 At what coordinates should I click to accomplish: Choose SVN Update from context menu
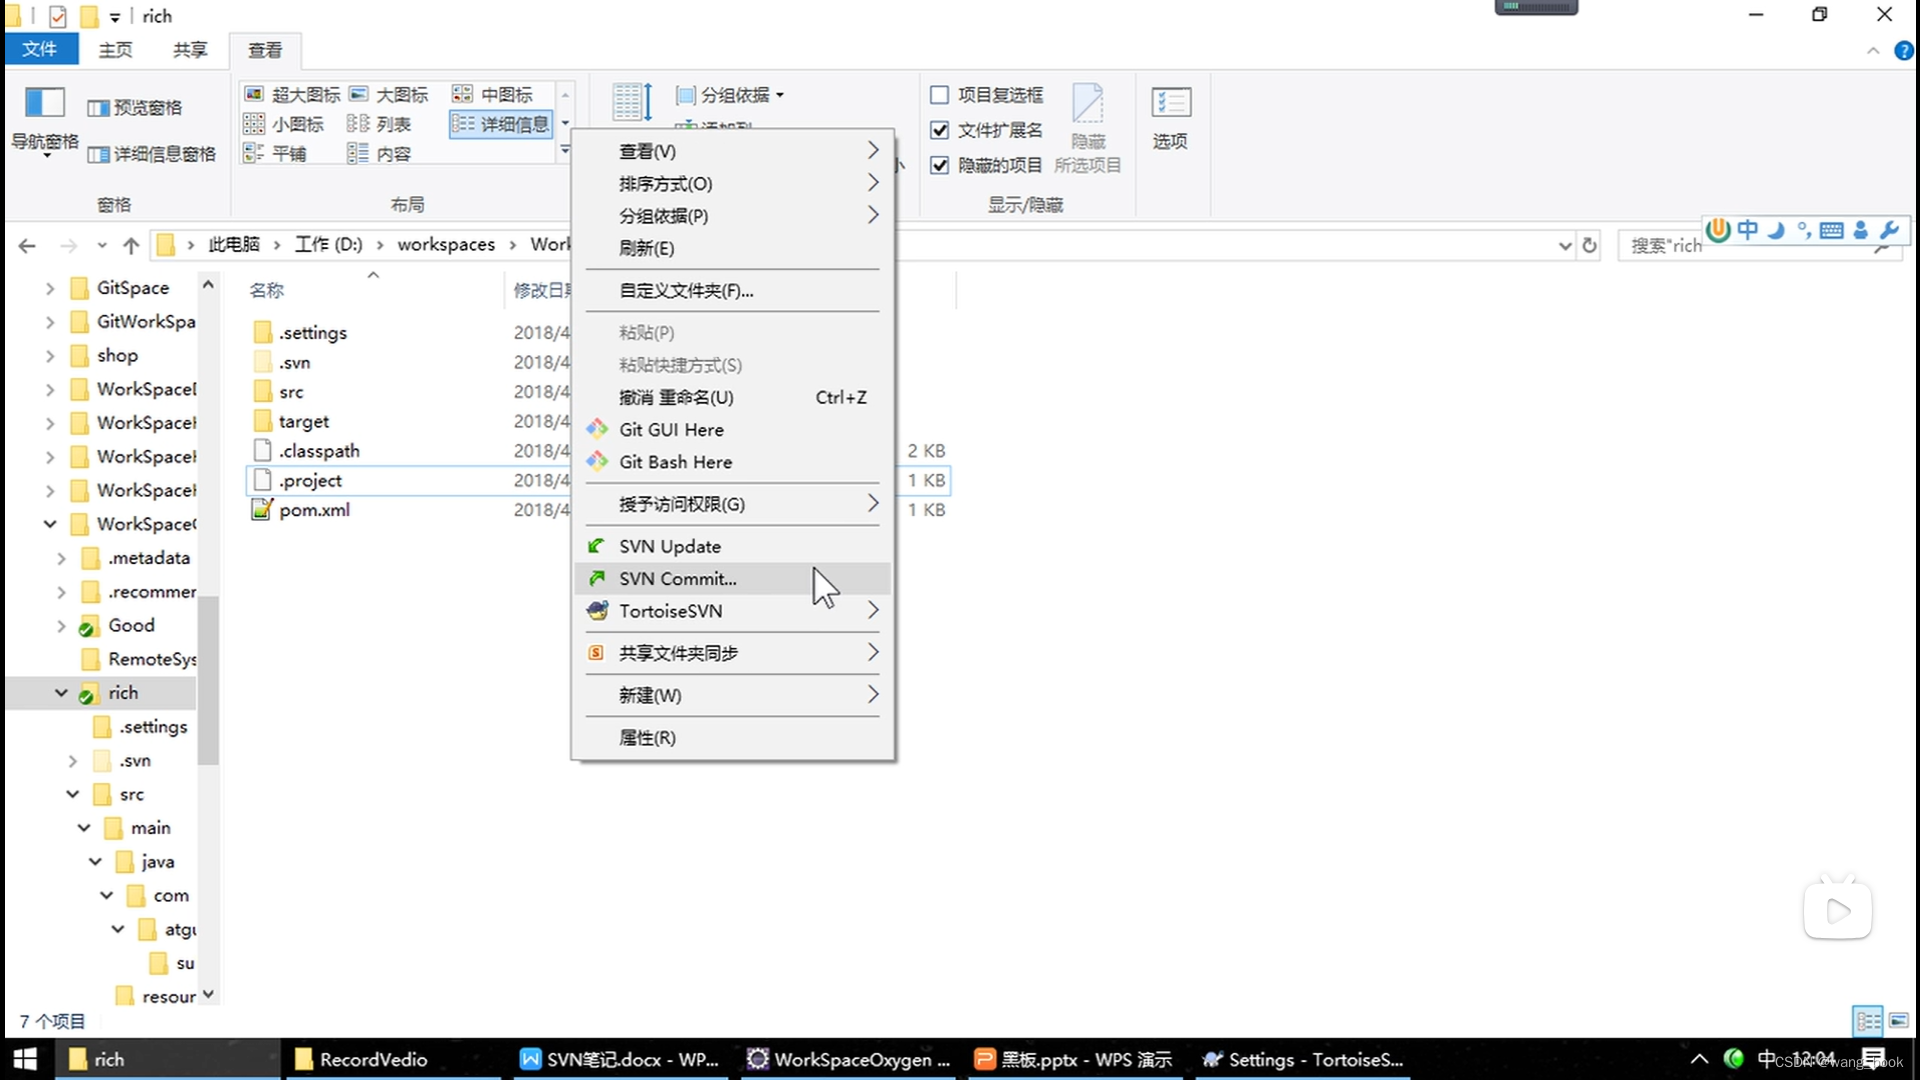click(x=733, y=547)
